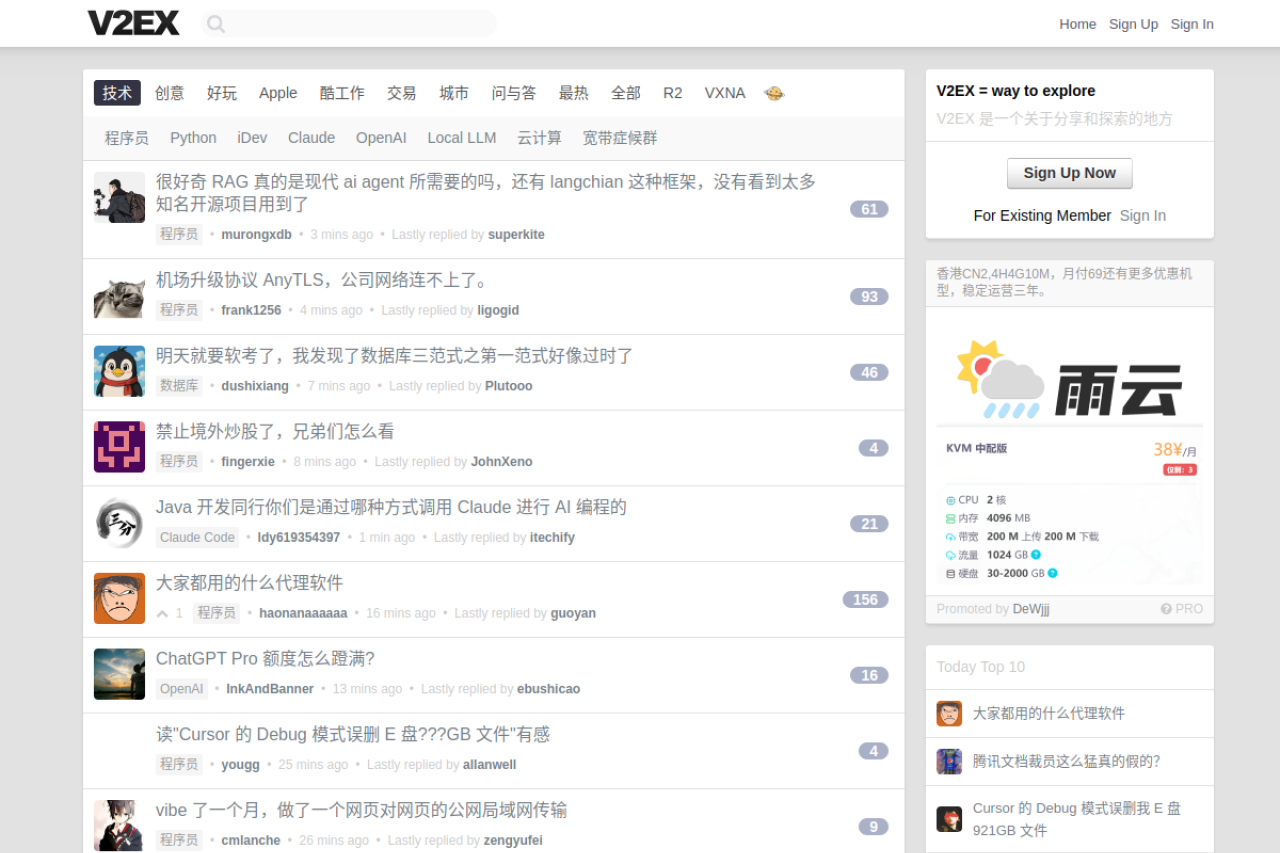
Task: Open topic vibe 了一个月 公网局域网传输
Action: pyautogui.click(x=361, y=810)
